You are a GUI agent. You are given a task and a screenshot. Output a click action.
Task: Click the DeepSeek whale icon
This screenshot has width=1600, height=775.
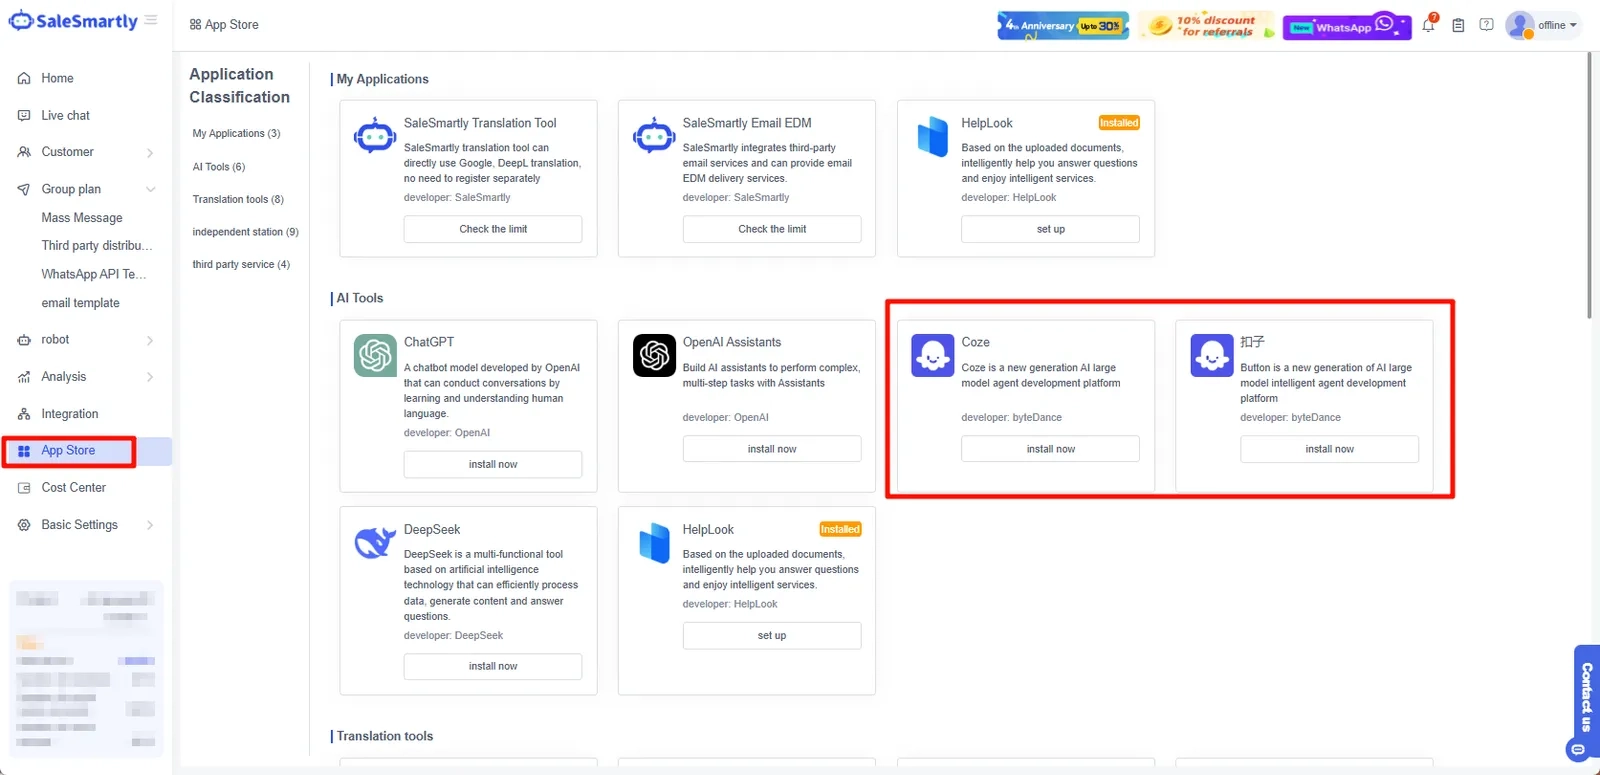(x=375, y=542)
